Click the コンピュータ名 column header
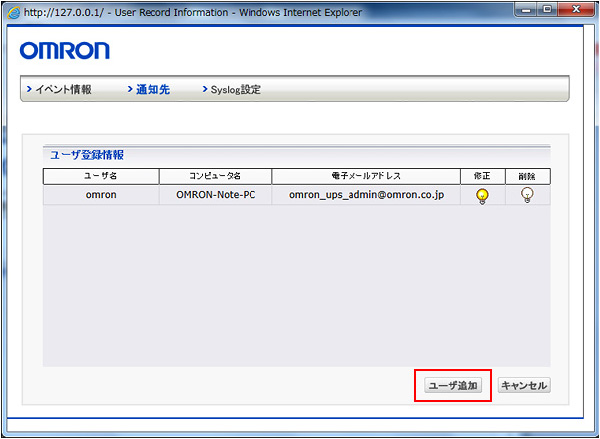The height and width of the screenshot is (439, 600). tap(215, 176)
